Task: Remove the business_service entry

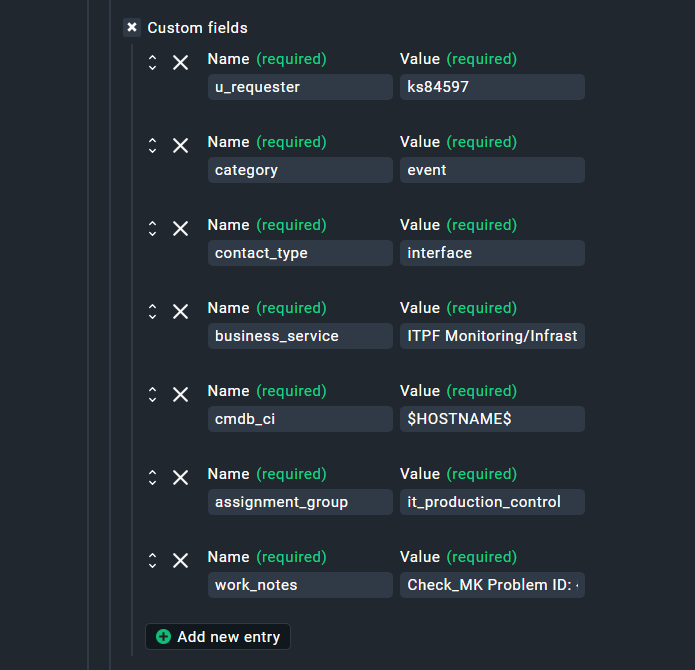Action: coord(180,312)
